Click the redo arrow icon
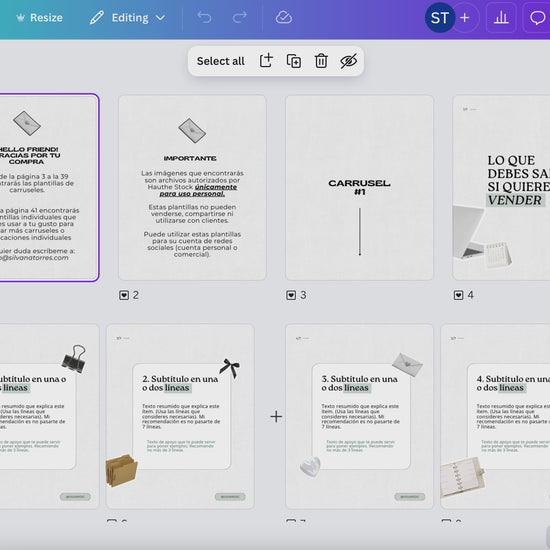 (x=240, y=17)
